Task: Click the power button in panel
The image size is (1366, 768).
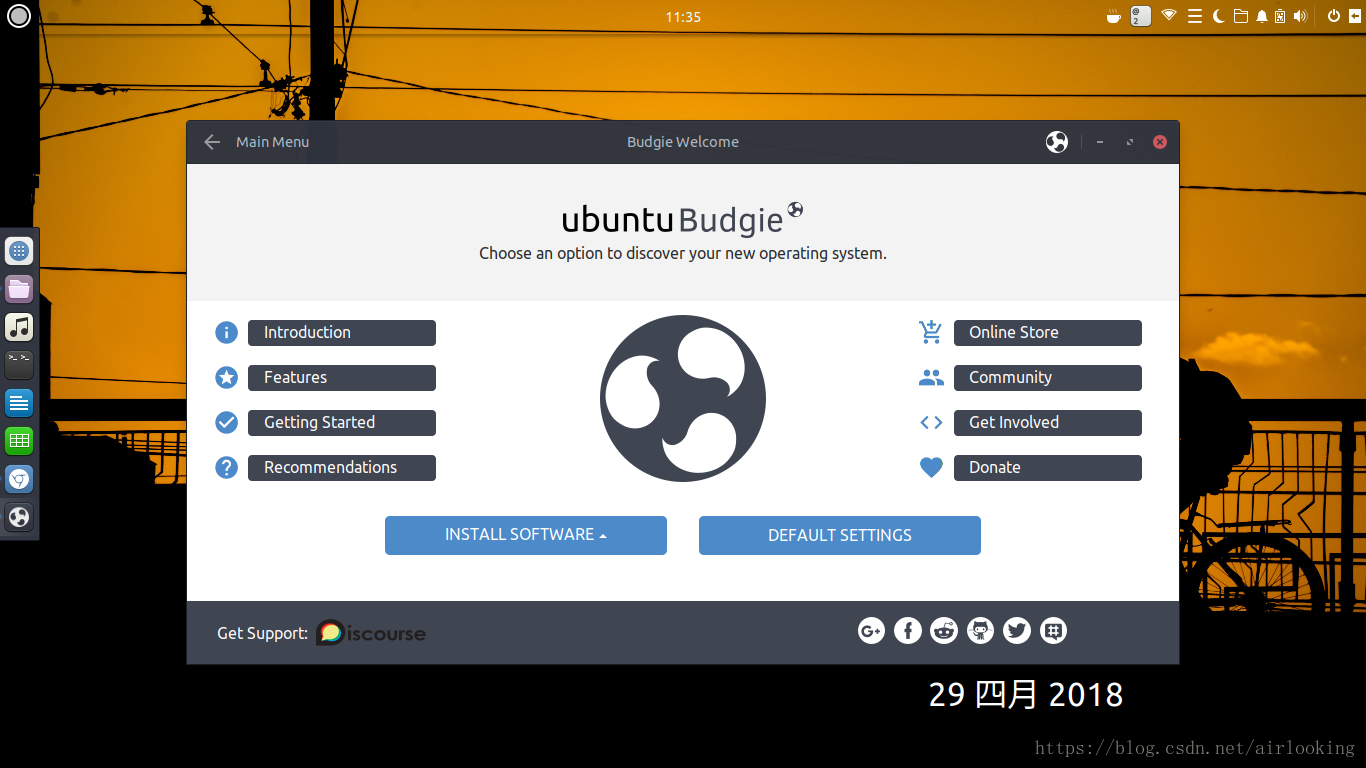Action: pos(1333,16)
